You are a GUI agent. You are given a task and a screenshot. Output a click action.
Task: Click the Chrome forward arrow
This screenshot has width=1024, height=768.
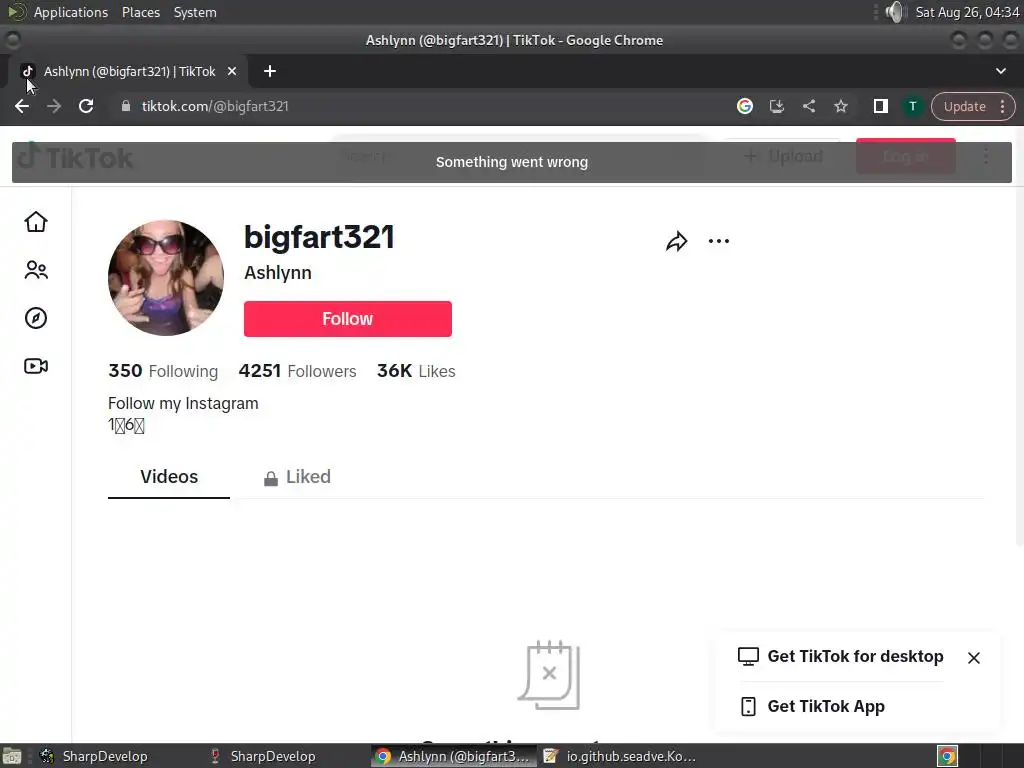54,106
